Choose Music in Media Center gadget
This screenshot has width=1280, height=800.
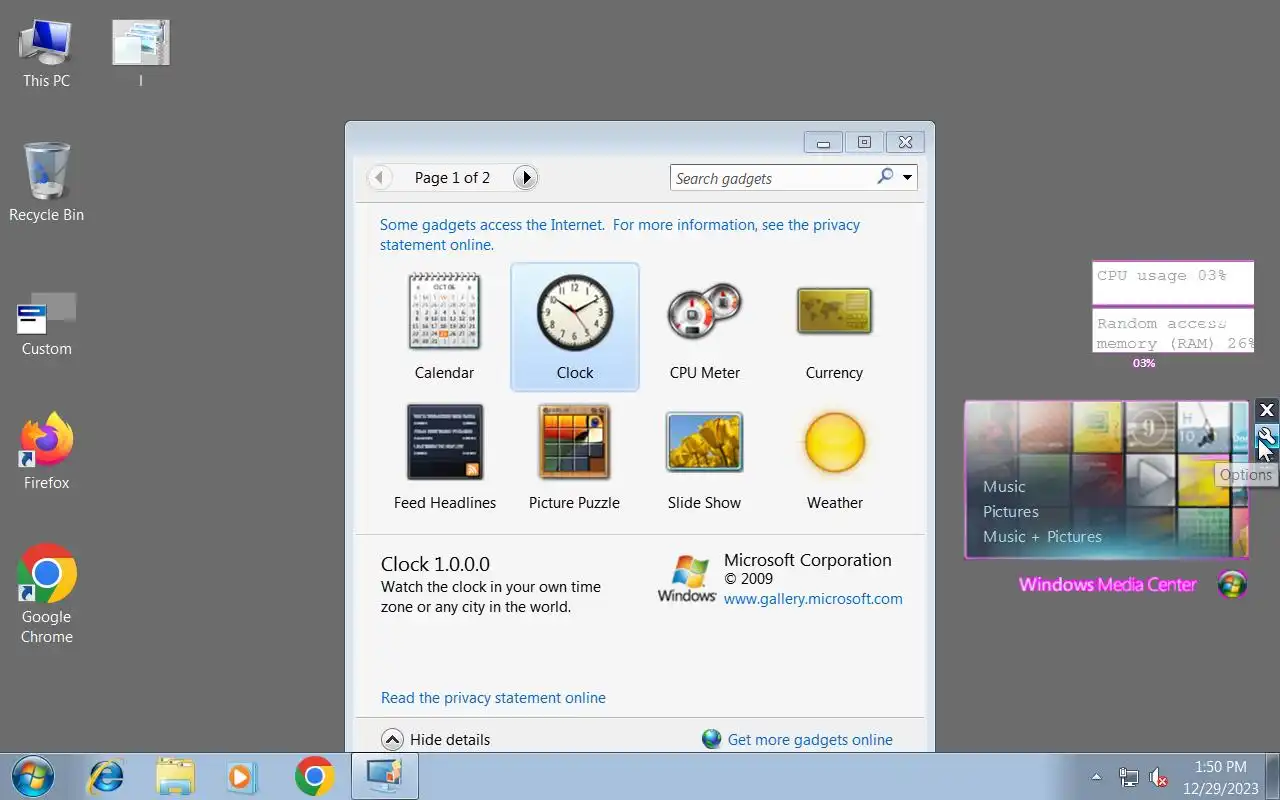click(x=1004, y=487)
